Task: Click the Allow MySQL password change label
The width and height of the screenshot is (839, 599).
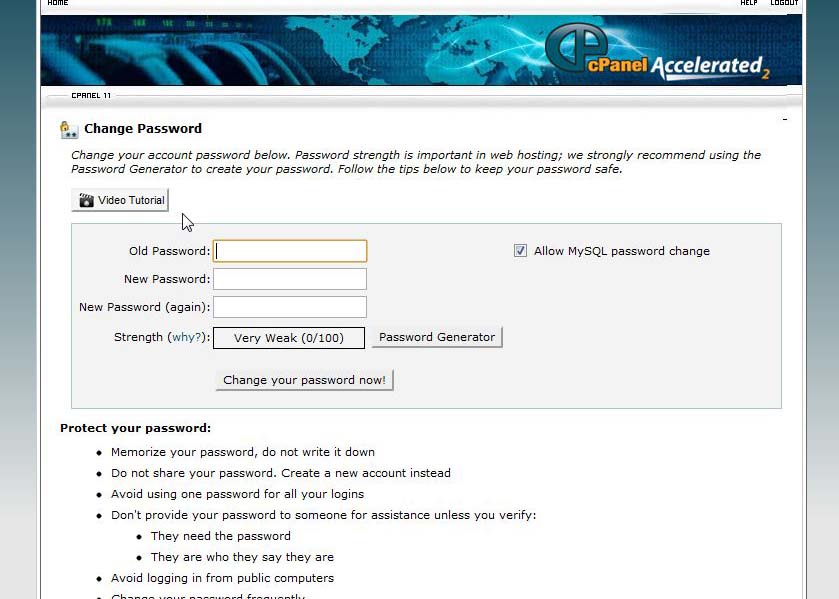Action: (621, 251)
